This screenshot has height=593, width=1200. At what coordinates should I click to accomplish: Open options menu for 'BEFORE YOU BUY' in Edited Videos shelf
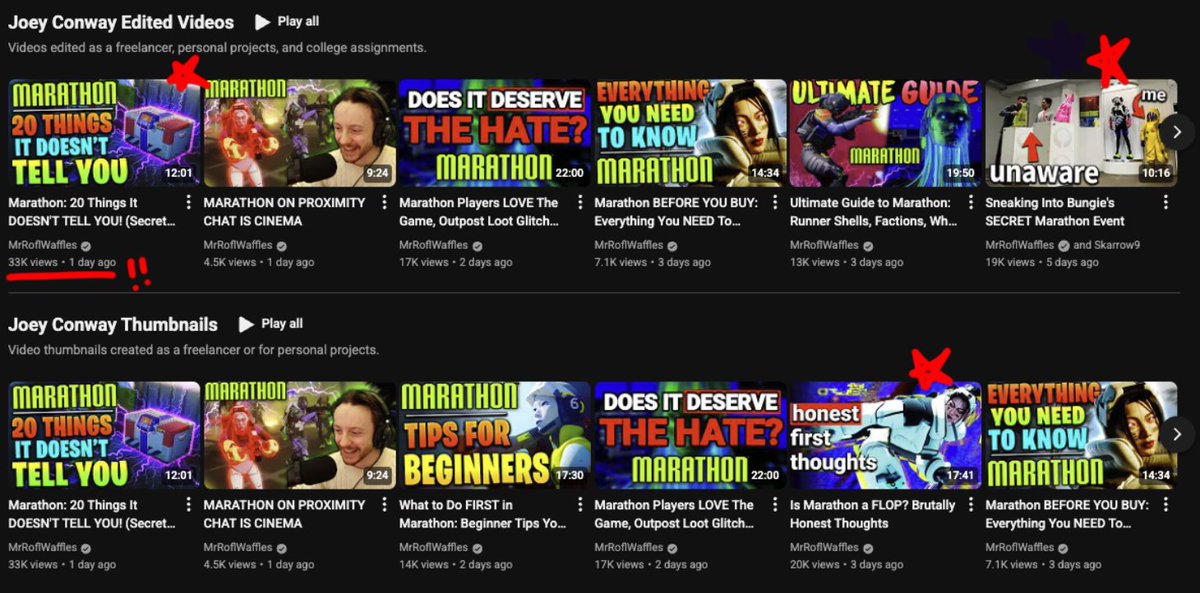pyautogui.click(x=774, y=203)
